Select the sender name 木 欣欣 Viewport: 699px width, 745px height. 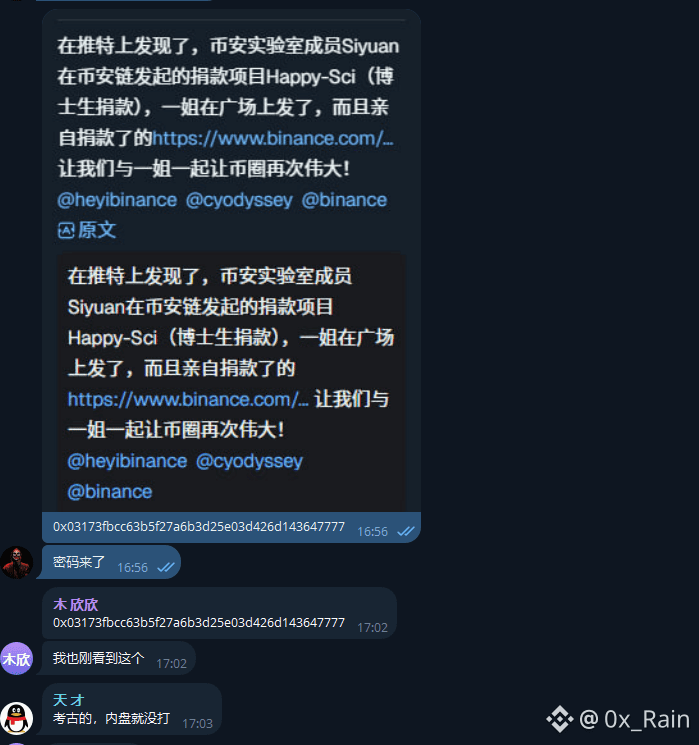pyautogui.click(x=76, y=605)
